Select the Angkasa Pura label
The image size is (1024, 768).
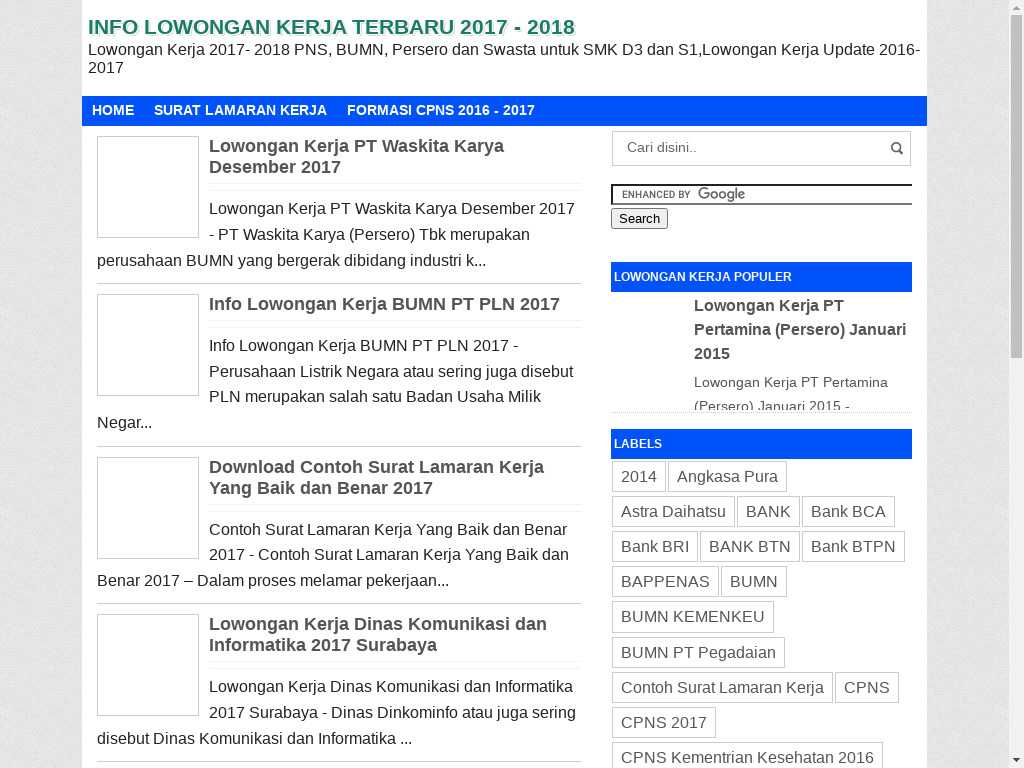[x=727, y=477]
